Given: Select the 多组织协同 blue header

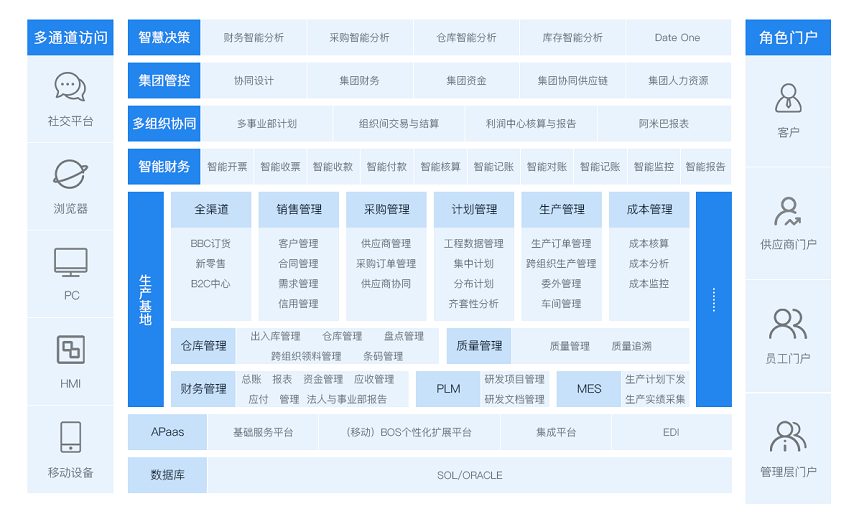Looking at the screenshot, I should point(164,123).
